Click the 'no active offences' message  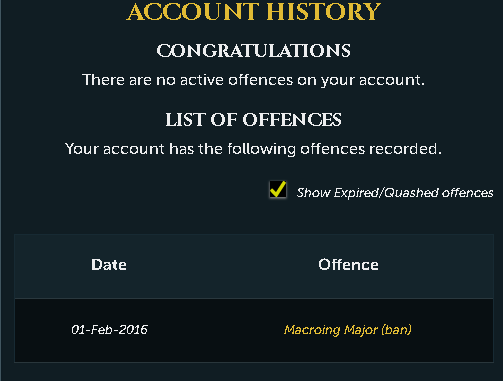pos(253,80)
